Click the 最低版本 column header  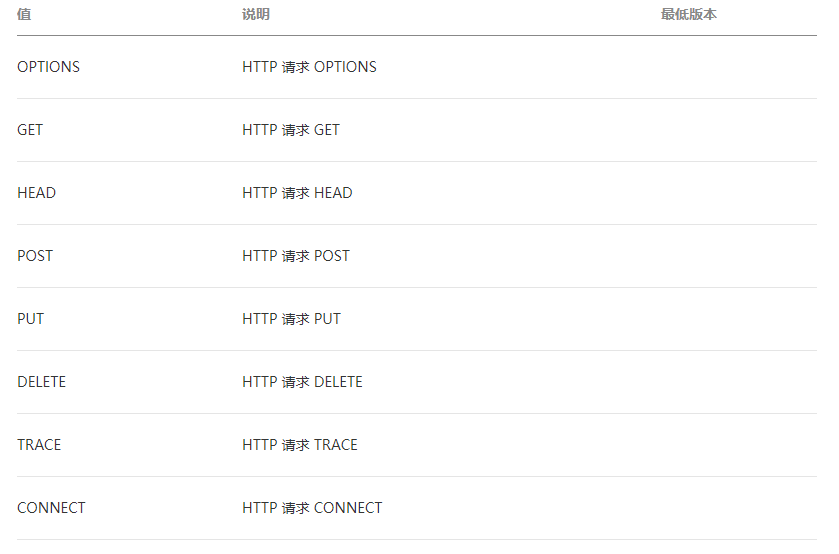tap(689, 14)
